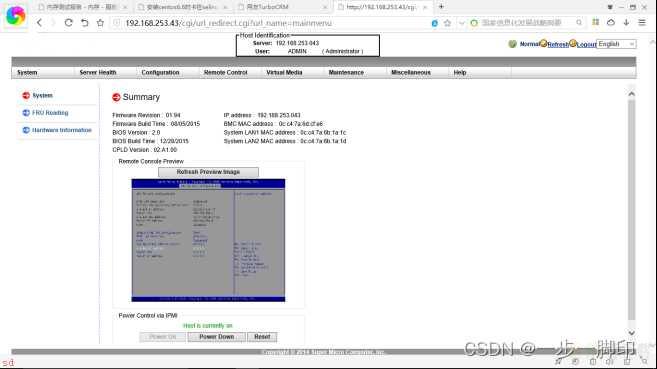This screenshot has height=369, width=657.
Task: Click the Normal status icon
Action: click(512, 44)
